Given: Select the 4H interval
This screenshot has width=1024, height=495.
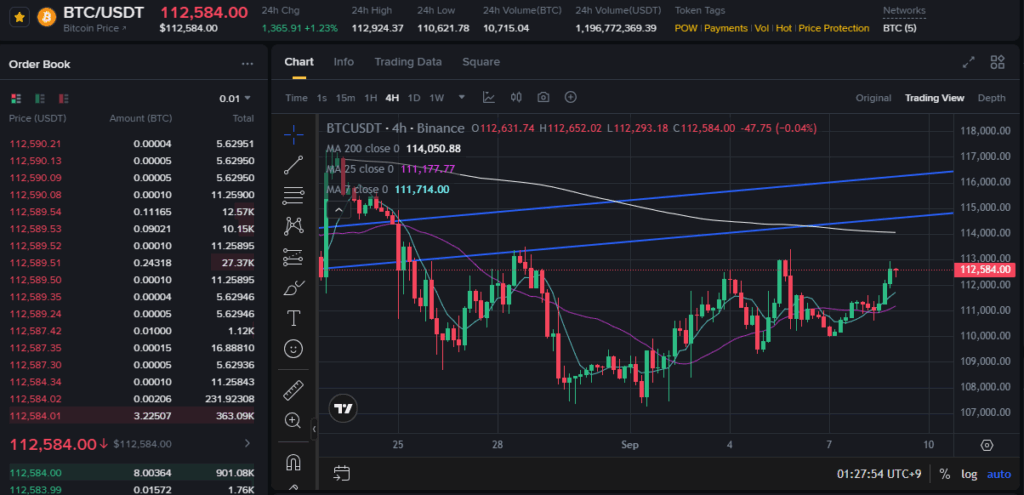Looking at the screenshot, I should point(392,98).
